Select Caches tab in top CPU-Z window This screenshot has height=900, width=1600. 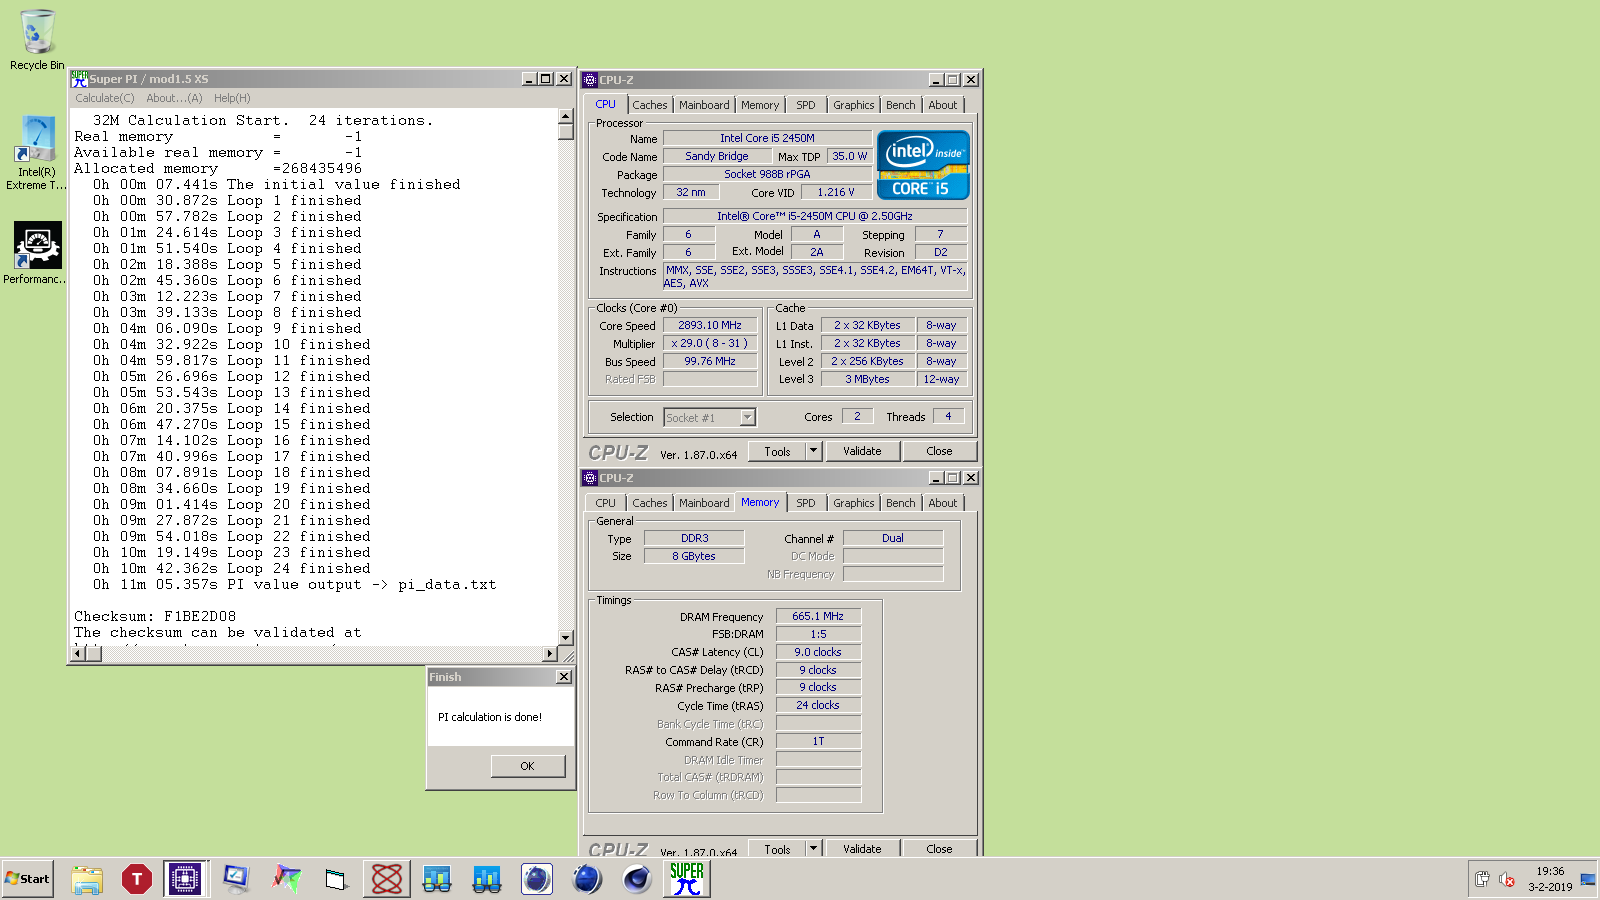pyautogui.click(x=649, y=105)
